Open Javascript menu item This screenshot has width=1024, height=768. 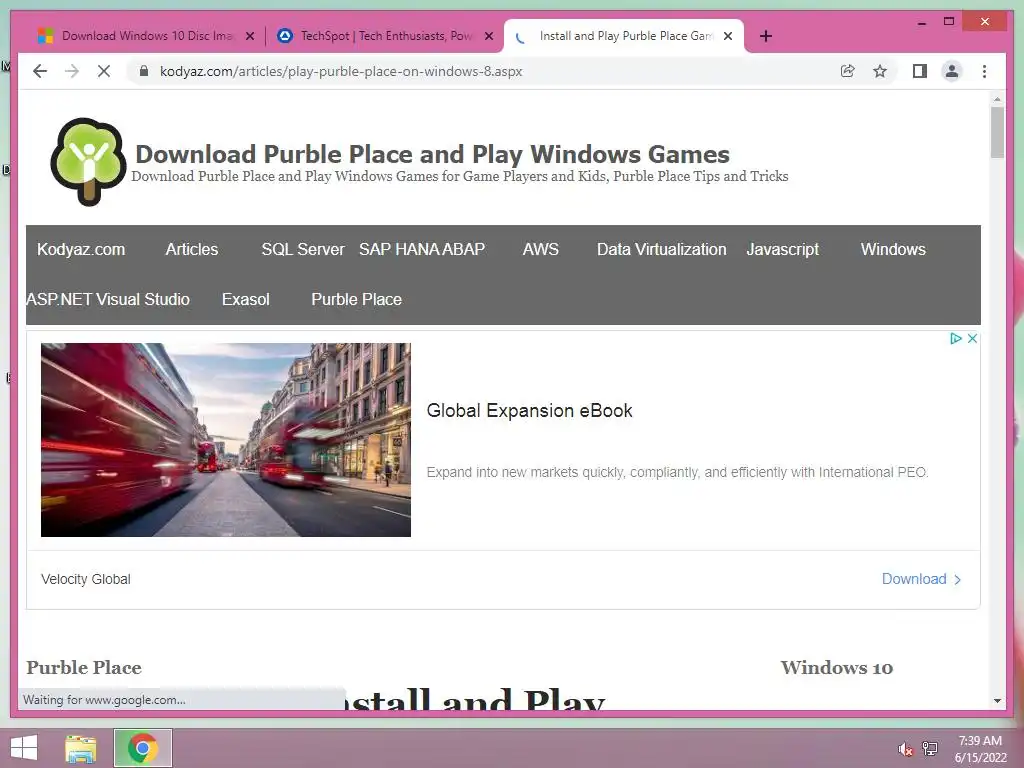(782, 249)
